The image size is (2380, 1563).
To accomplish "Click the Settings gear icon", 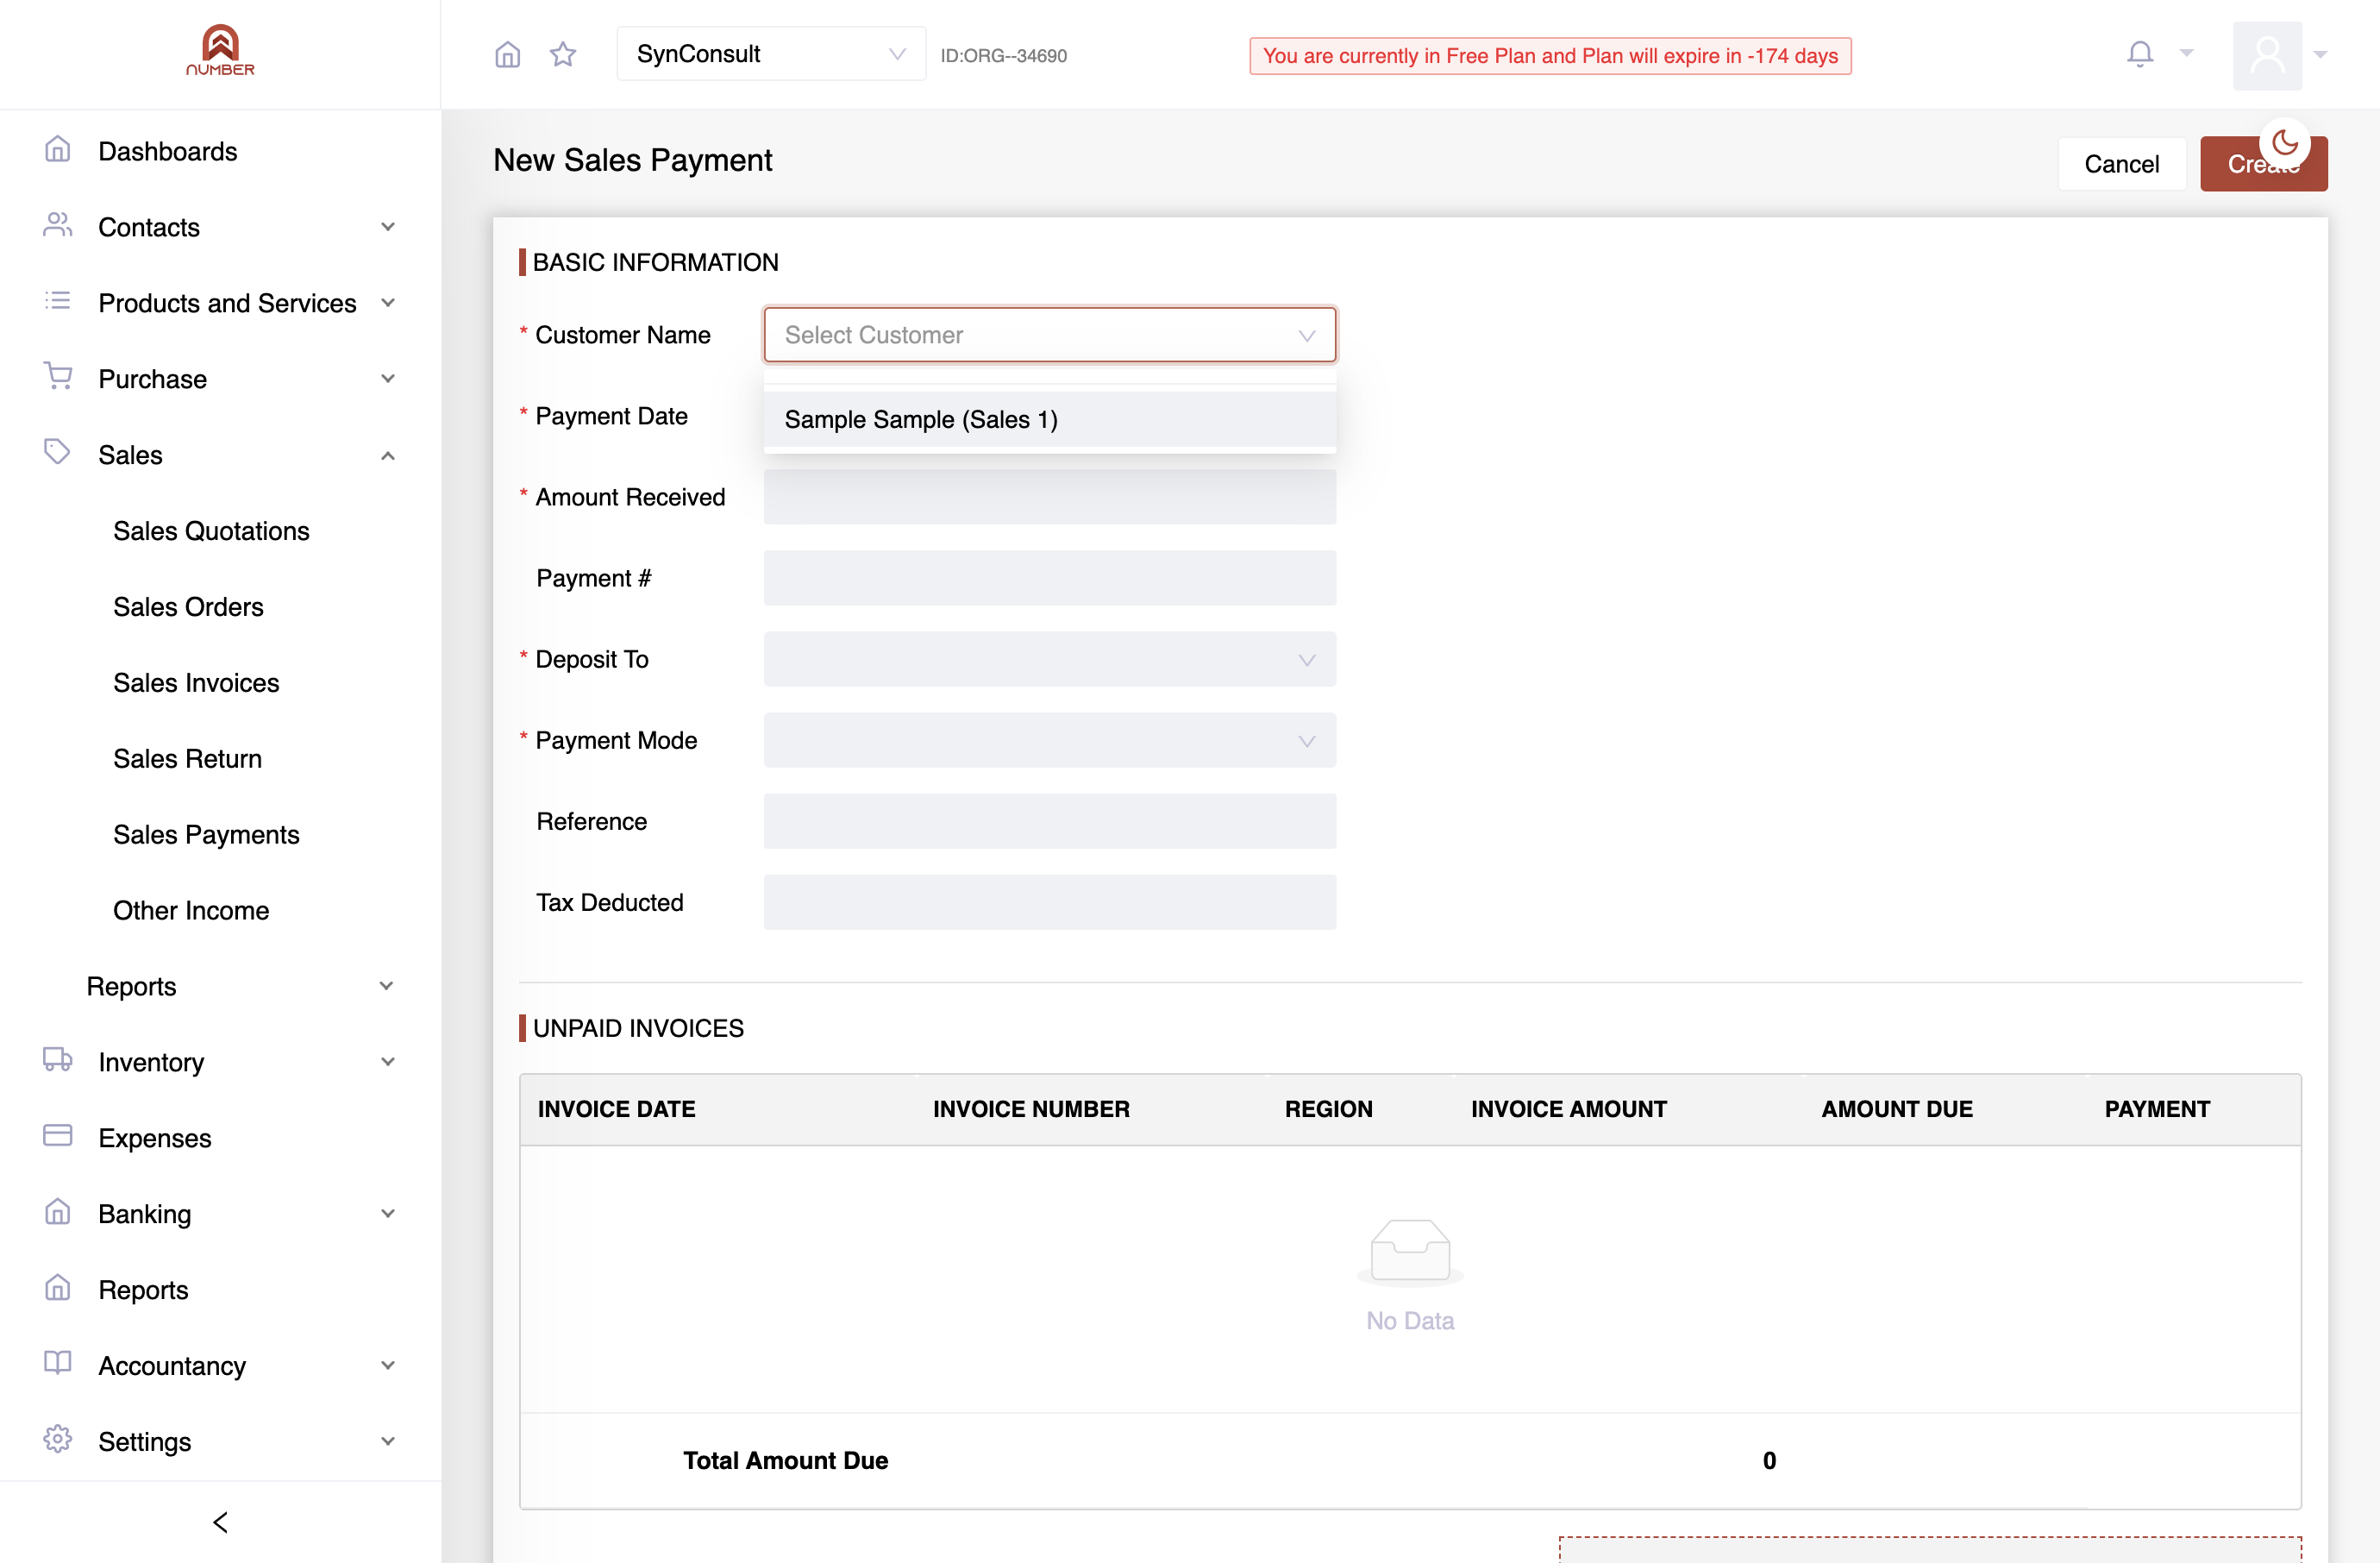I will click(x=58, y=1440).
